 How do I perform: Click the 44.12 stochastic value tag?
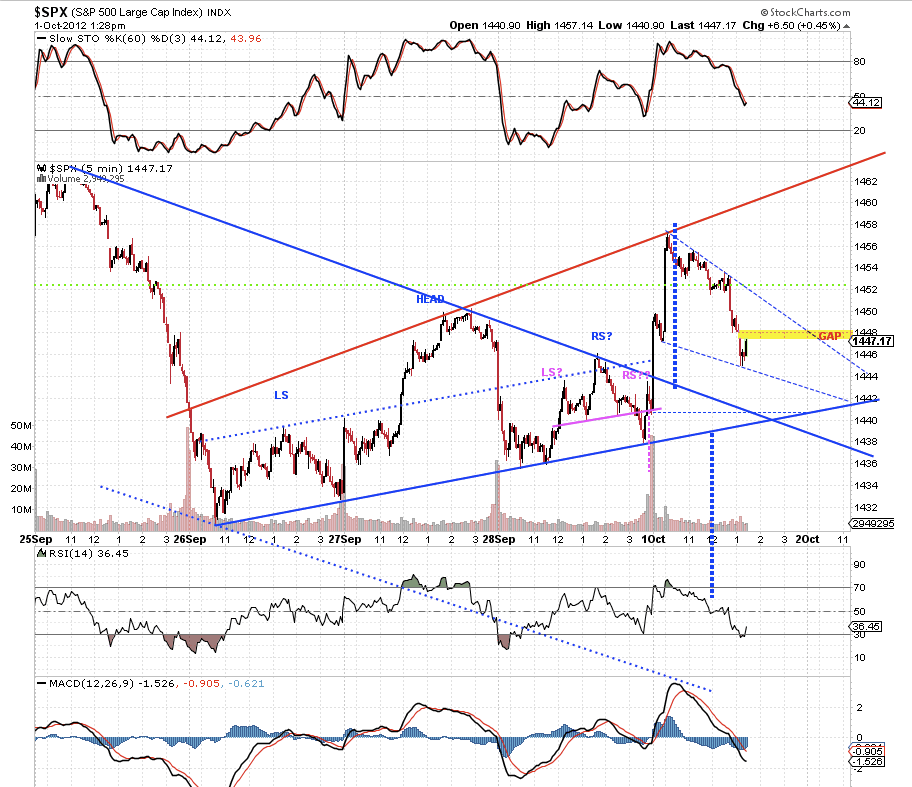pyautogui.click(x=866, y=103)
